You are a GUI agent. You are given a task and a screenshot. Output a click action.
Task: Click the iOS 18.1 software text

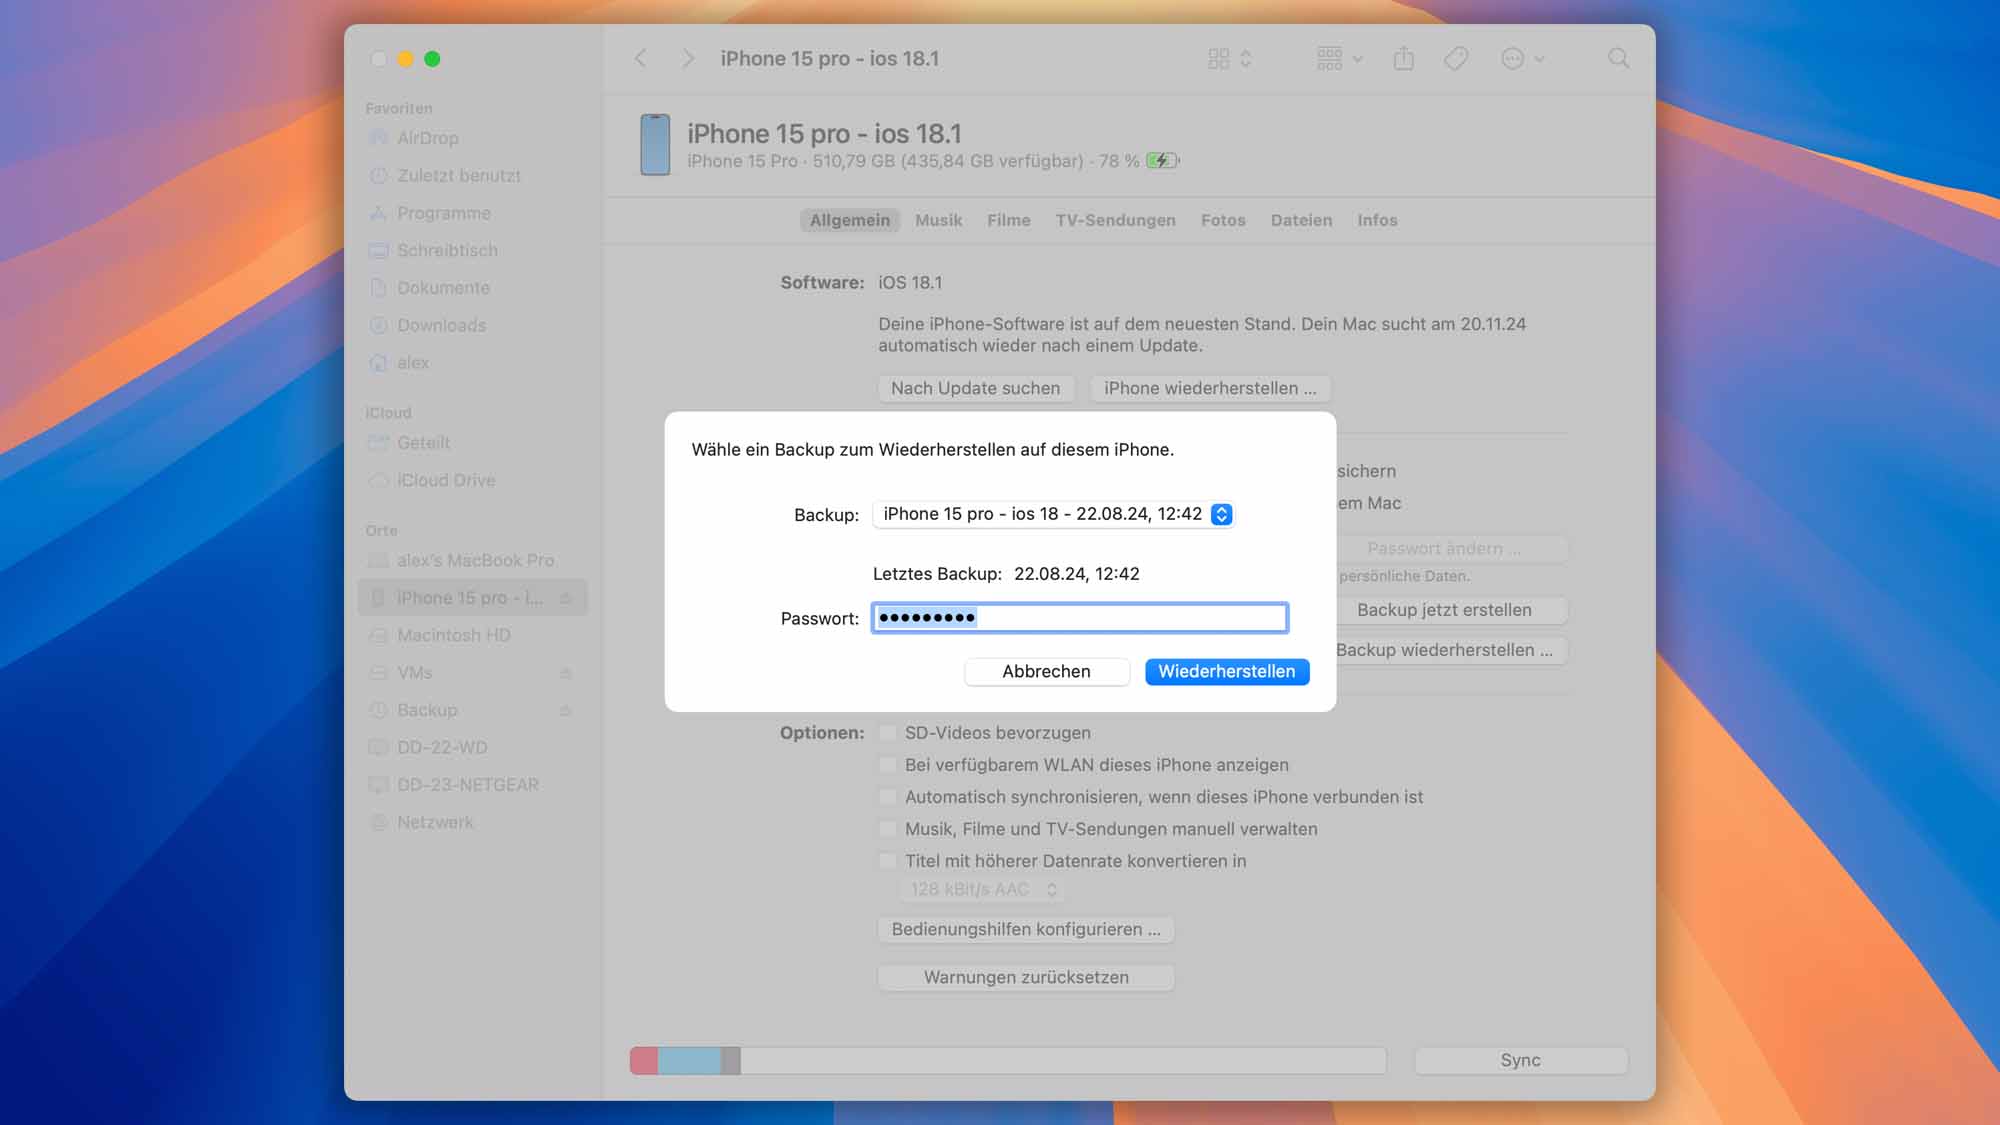coord(910,283)
